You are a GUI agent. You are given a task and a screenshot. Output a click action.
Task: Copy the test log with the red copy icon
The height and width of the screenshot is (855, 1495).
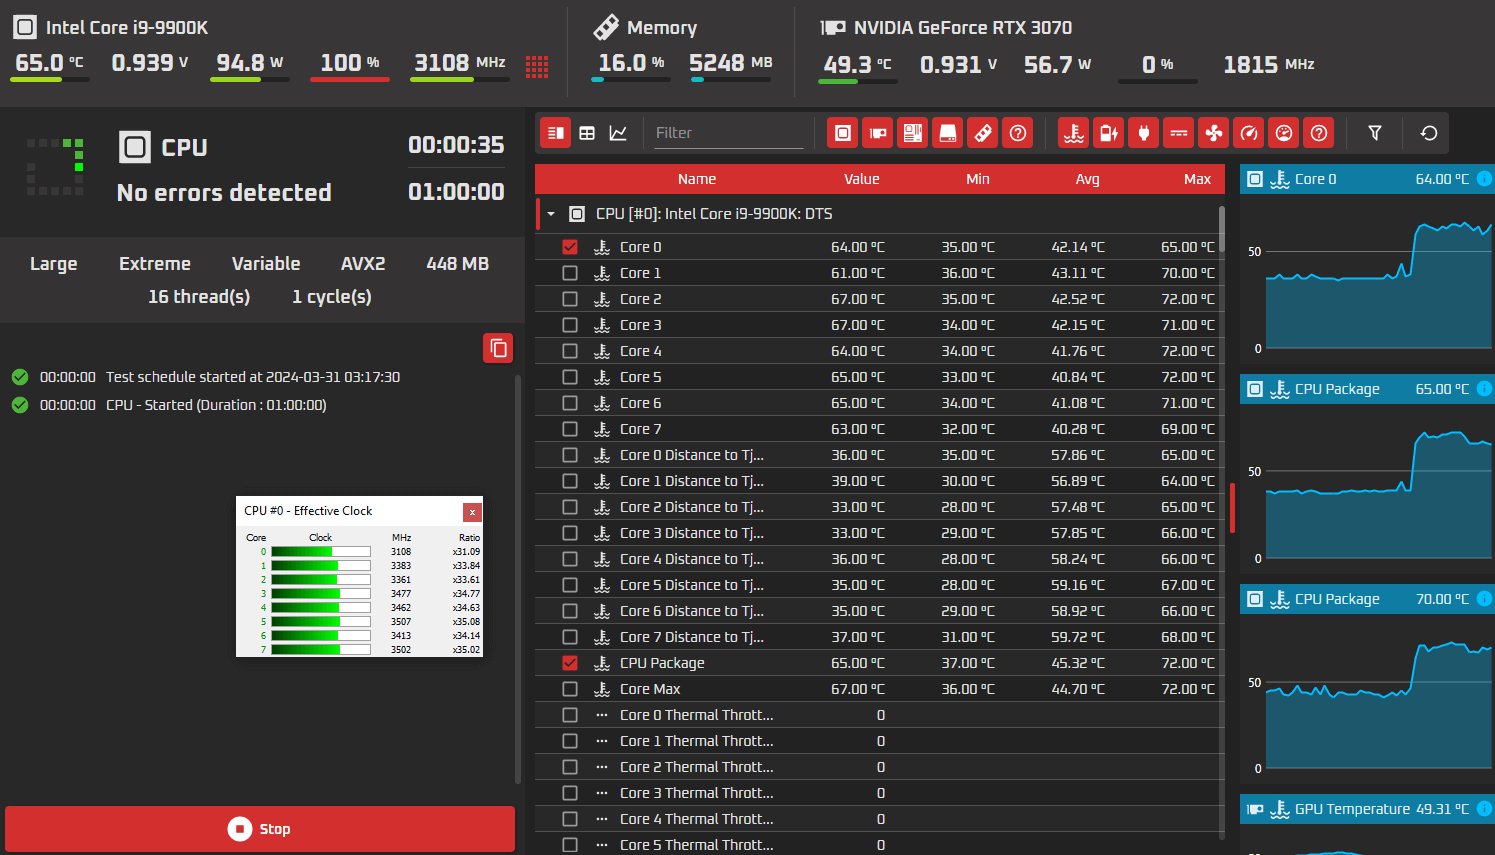(x=498, y=348)
